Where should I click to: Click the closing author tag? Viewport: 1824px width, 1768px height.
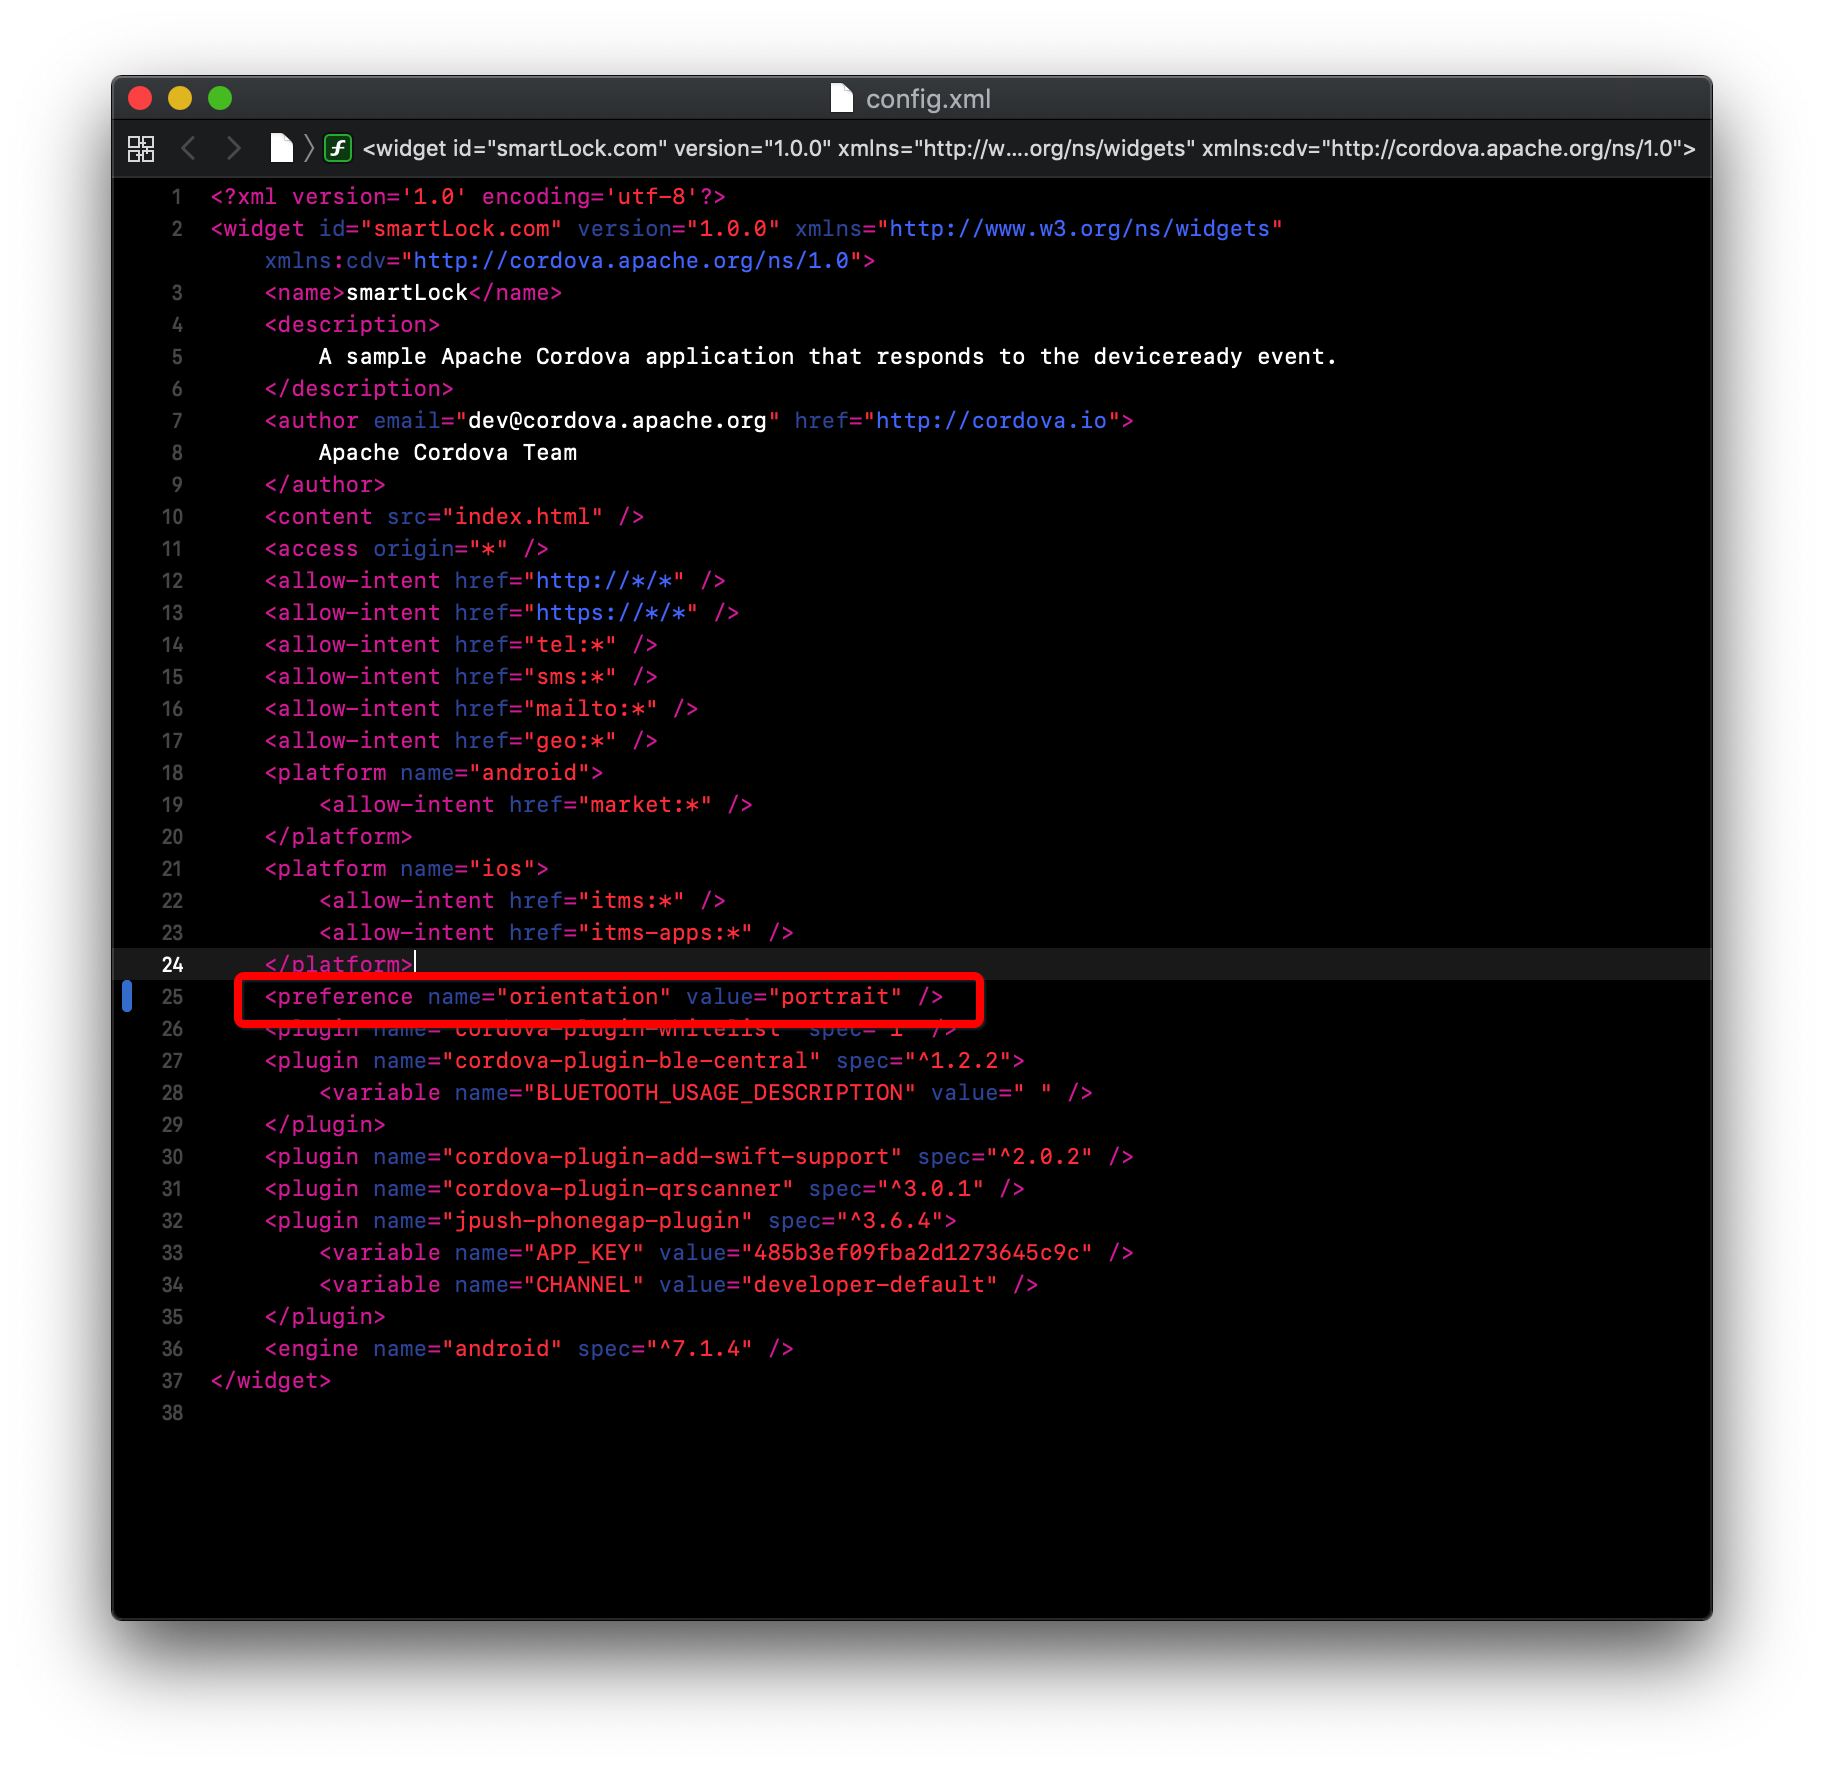[325, 485]
